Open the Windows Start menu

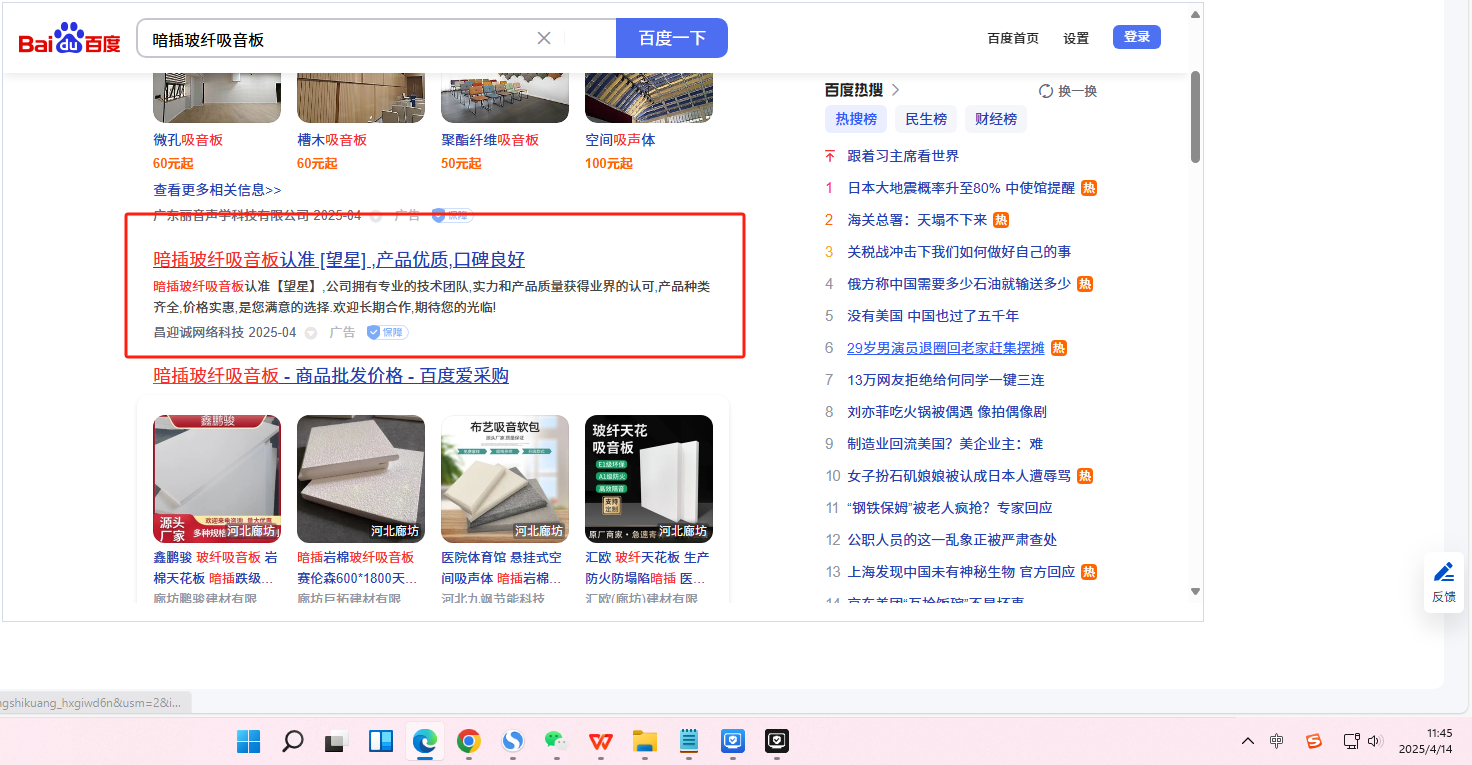point(248,741)
